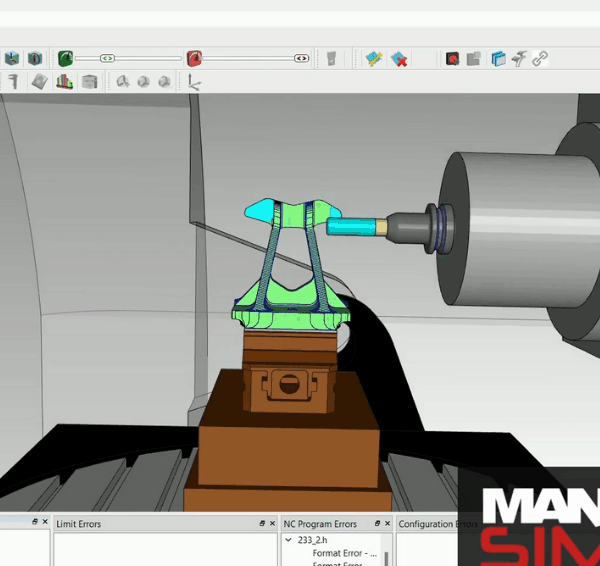The image size is (600, 566).
Task: Click the blue stacked windows icon
Action: (x=498, y=59)
